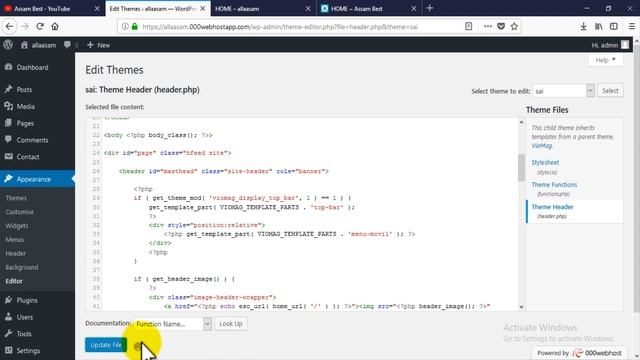
Task: Open the admin user avatar
Action: tap(625, 45)
